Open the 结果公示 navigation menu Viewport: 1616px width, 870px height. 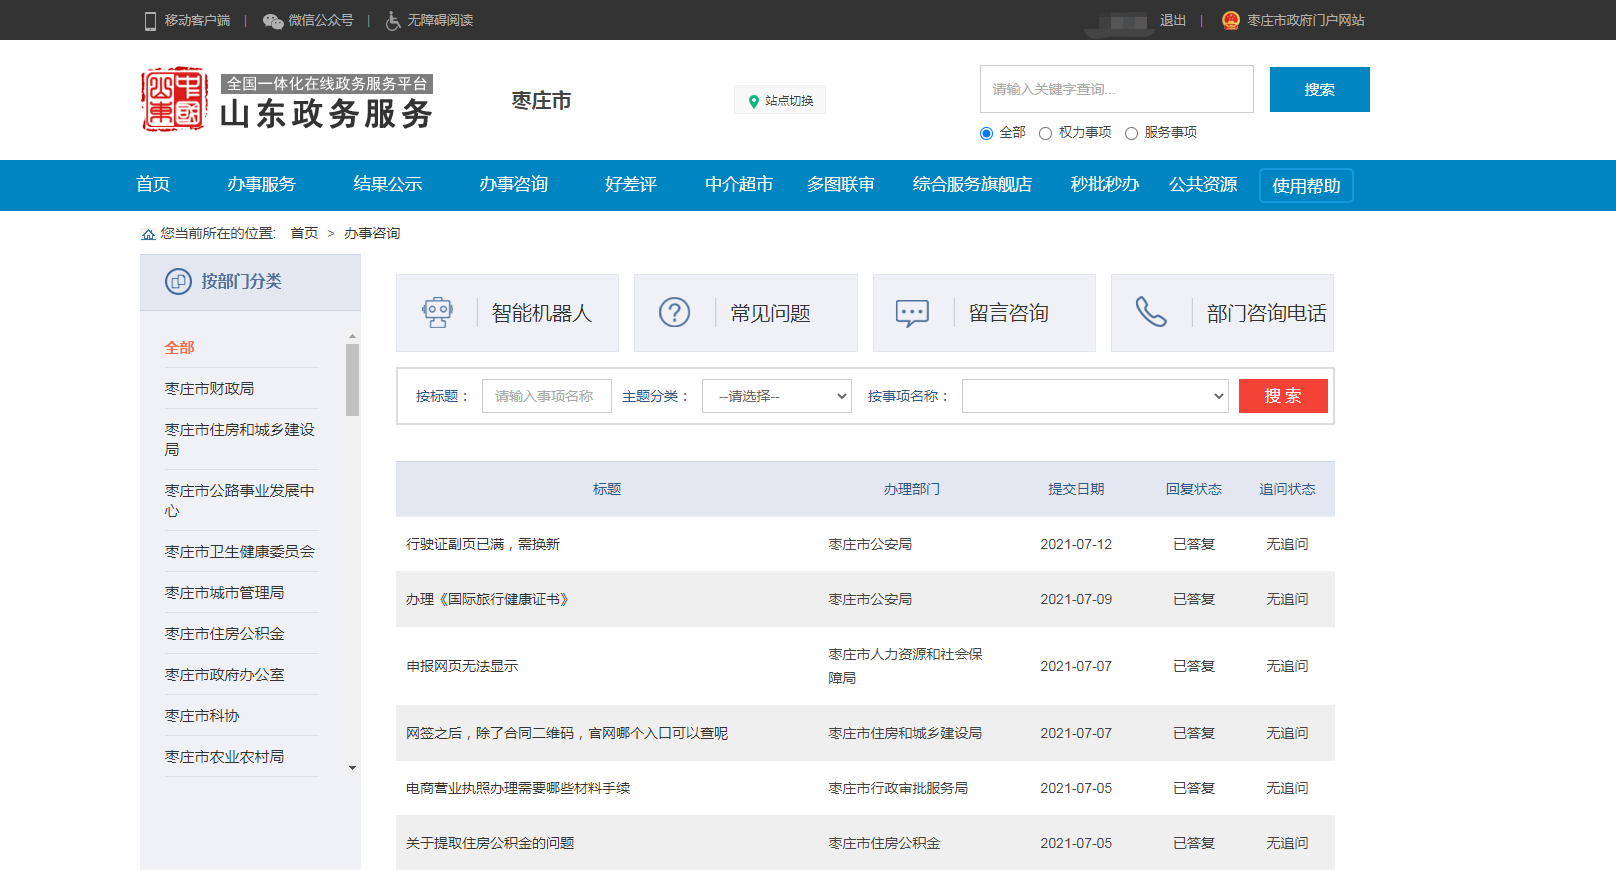(387, 185)
